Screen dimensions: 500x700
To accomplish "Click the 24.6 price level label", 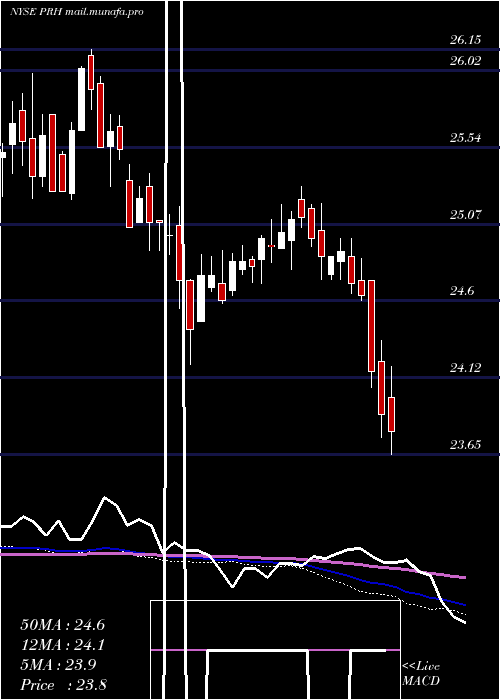I will [x=462, y=291].
